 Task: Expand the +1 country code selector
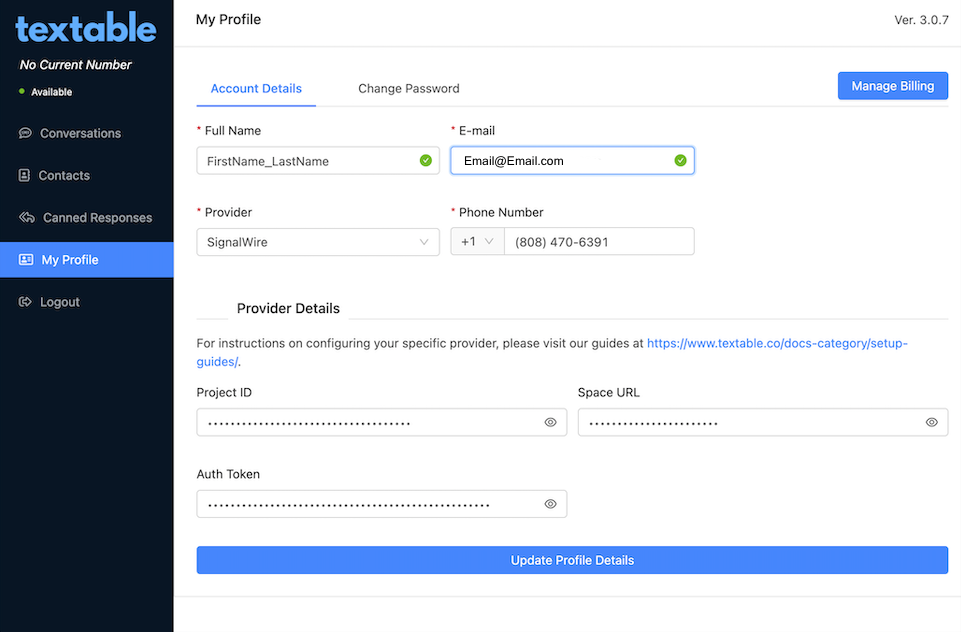tap(477, 241)
